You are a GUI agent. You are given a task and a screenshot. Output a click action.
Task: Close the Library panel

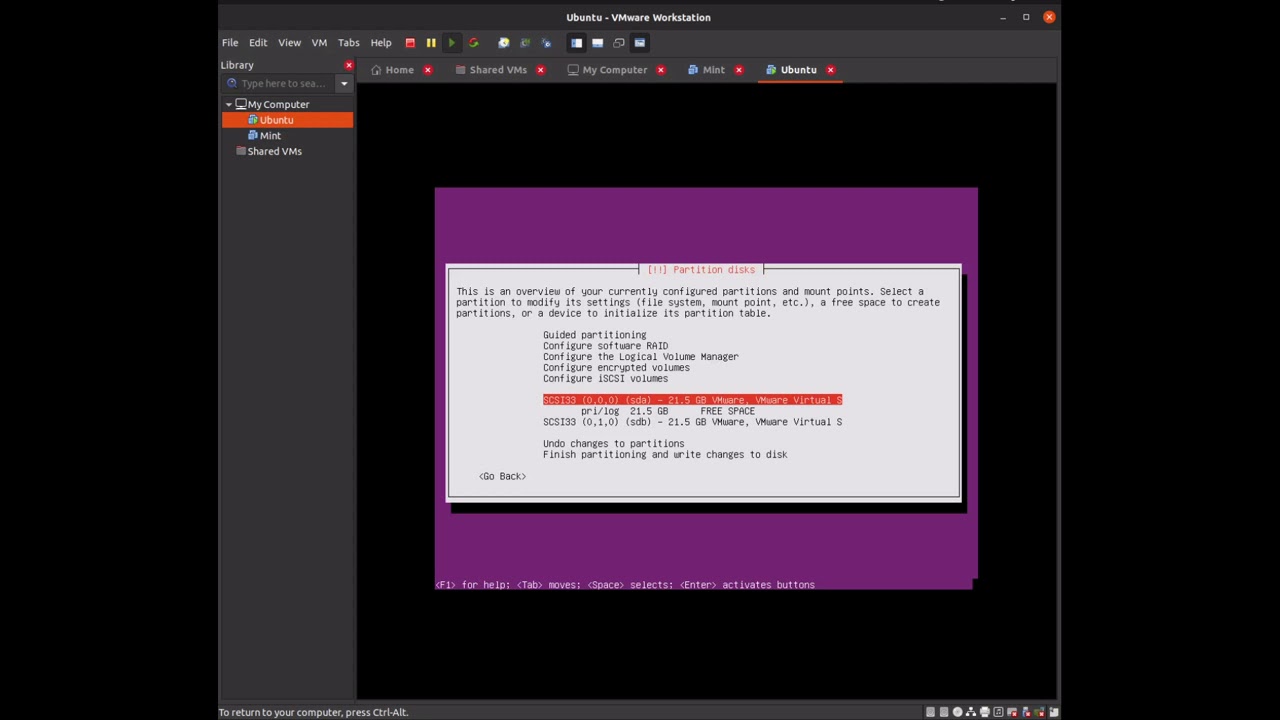349,65
